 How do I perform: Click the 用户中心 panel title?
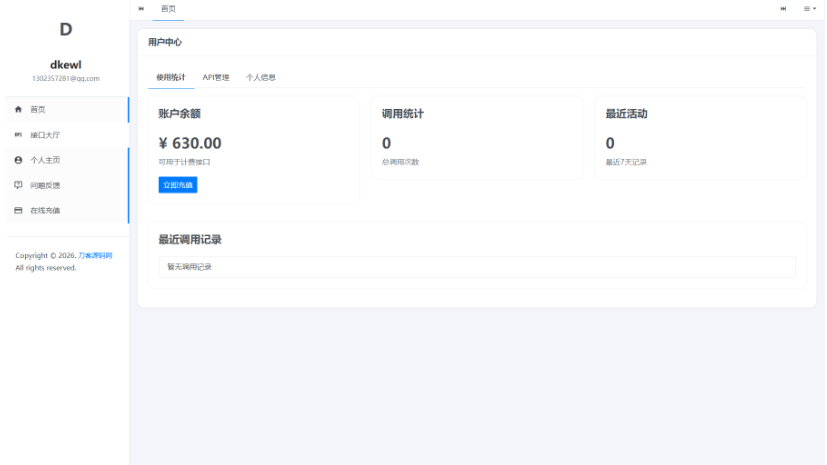165,42
